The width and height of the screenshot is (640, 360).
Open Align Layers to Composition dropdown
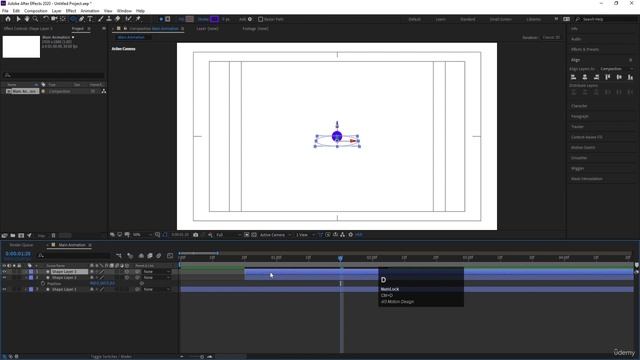pos(616,69)
